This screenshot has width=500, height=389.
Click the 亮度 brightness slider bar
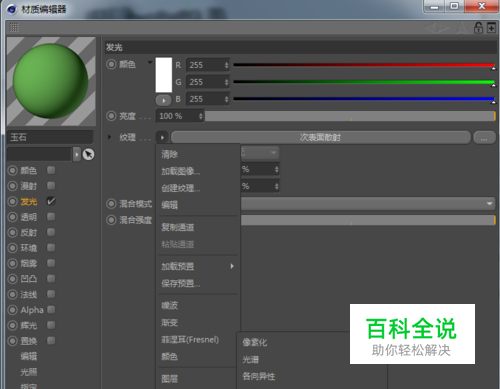point(350,116)
